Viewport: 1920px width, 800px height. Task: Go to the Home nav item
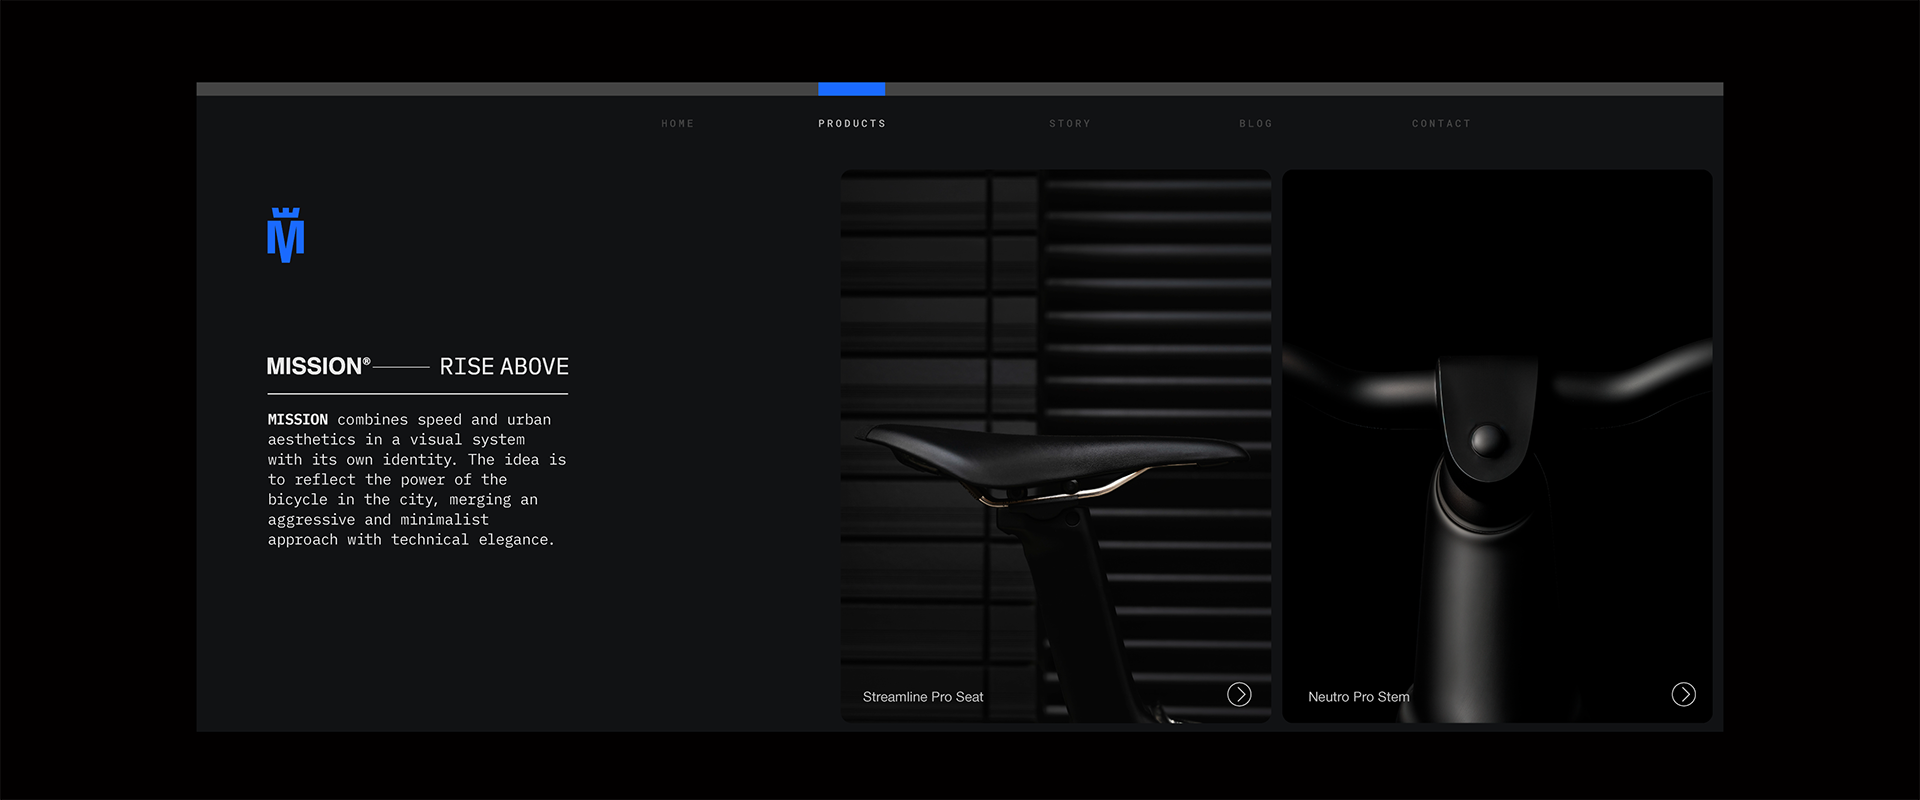click(x=677, y=124)
